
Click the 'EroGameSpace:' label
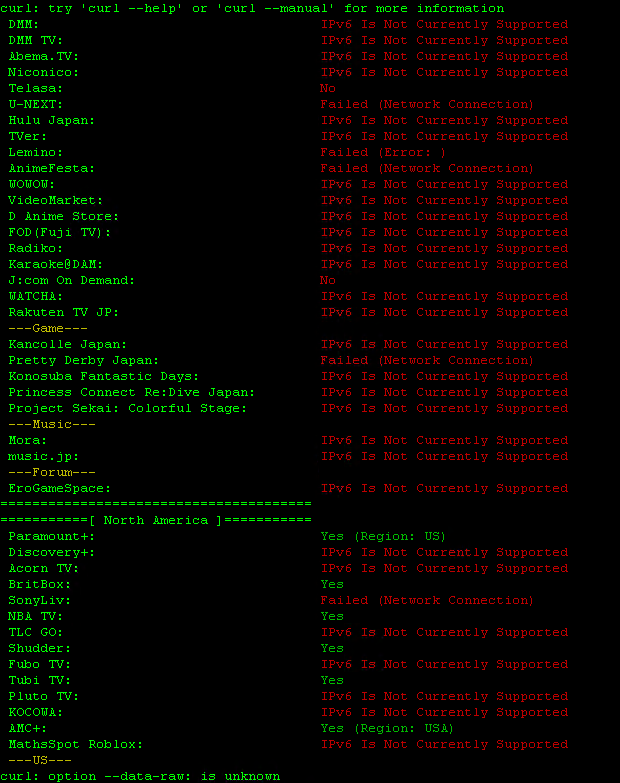pos(59,488)
